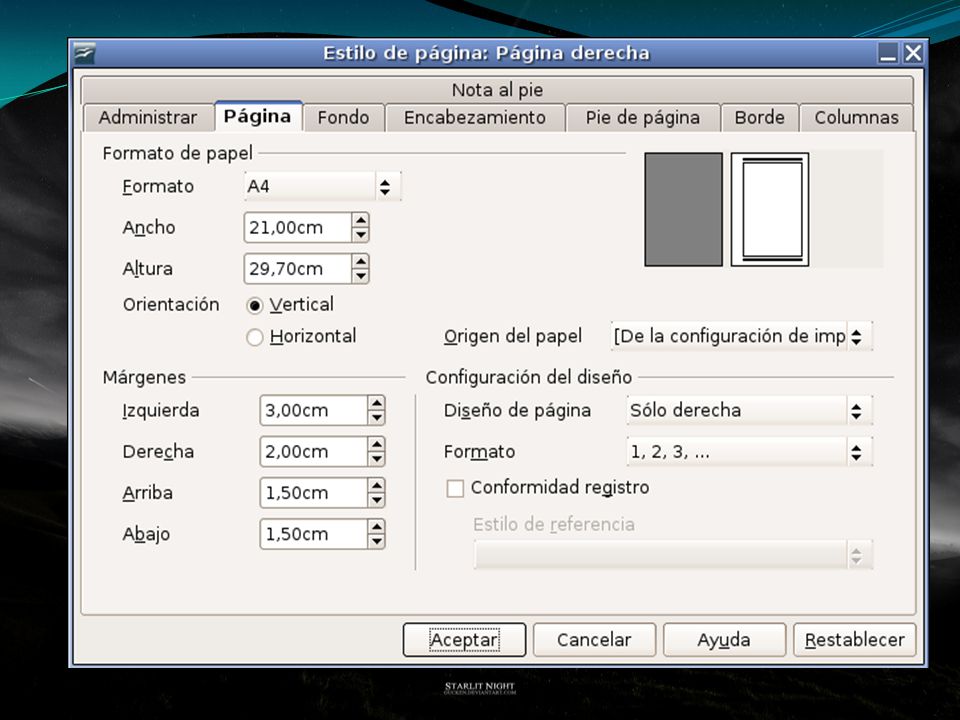
Task: Select Horizontal orientation
Action: (255, 337)
